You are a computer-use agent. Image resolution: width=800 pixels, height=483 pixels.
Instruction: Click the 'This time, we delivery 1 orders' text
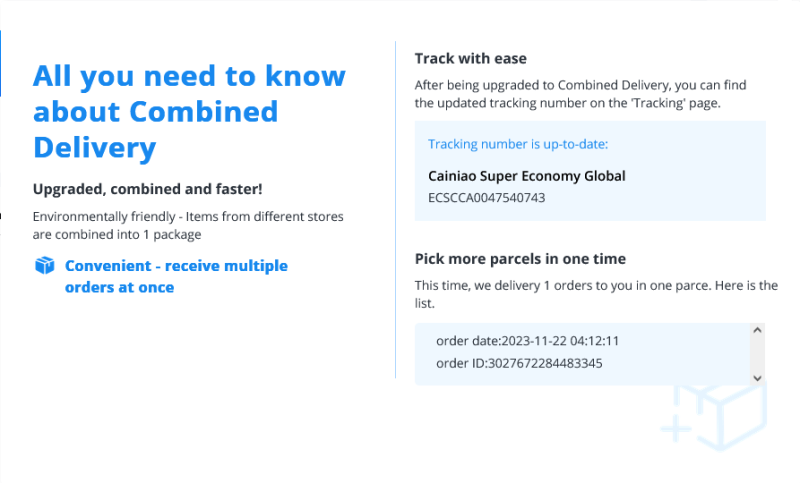point(596,293)
